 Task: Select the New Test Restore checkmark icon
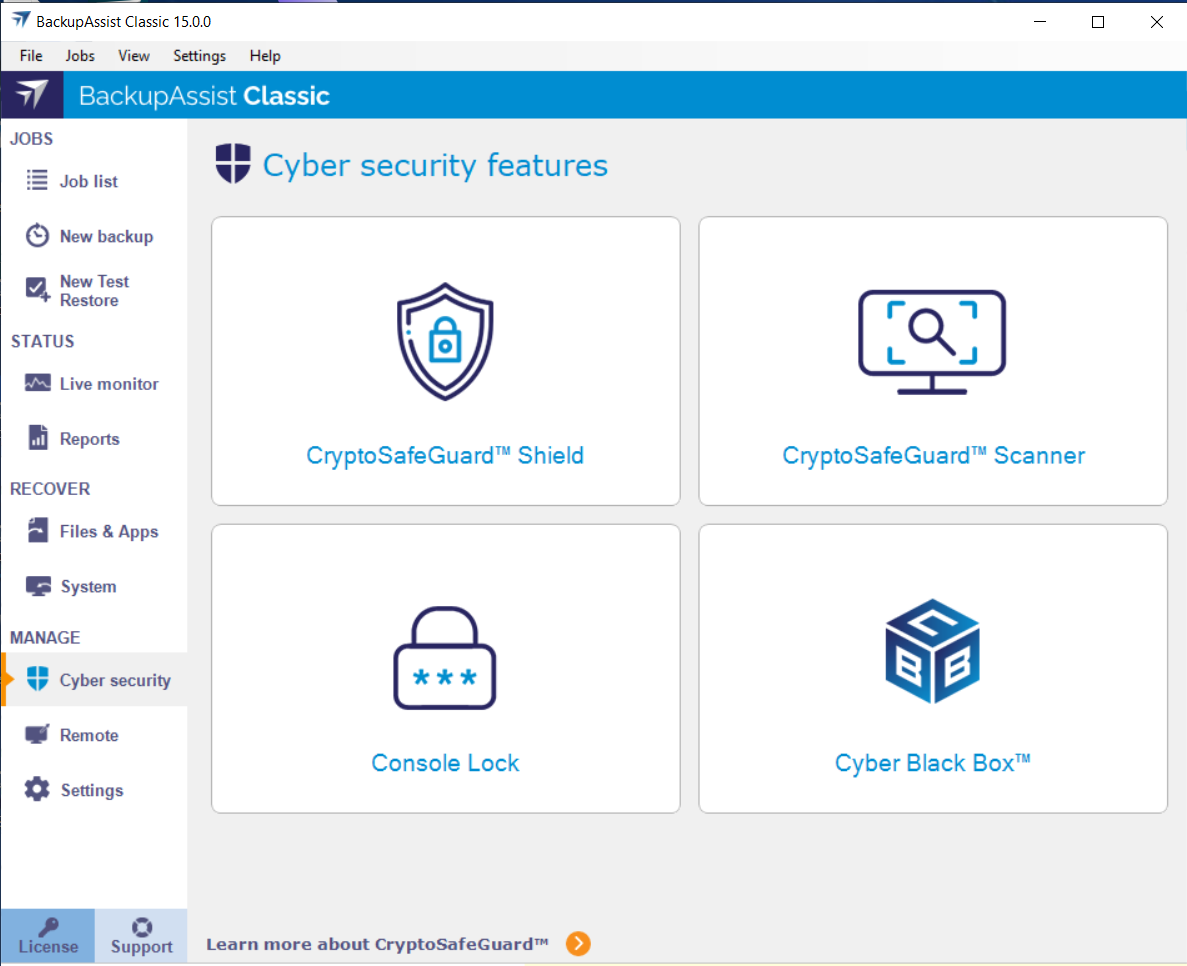click(37, 290)
